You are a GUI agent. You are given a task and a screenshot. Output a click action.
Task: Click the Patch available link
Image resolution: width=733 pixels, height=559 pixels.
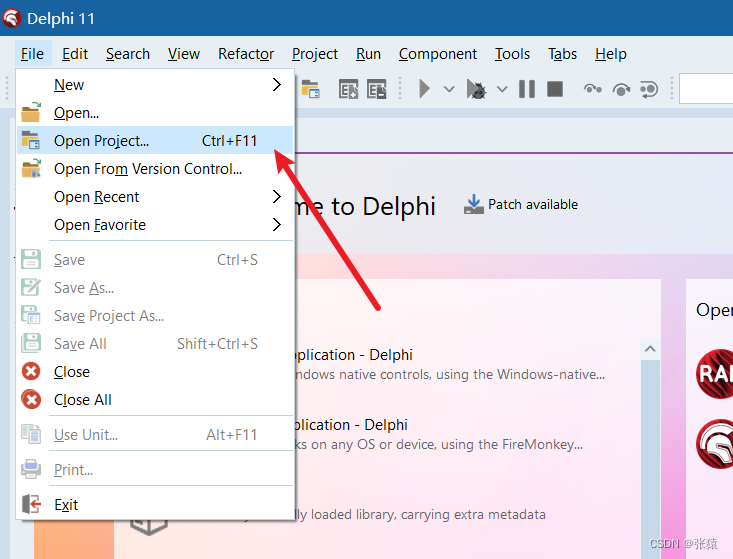533,204
